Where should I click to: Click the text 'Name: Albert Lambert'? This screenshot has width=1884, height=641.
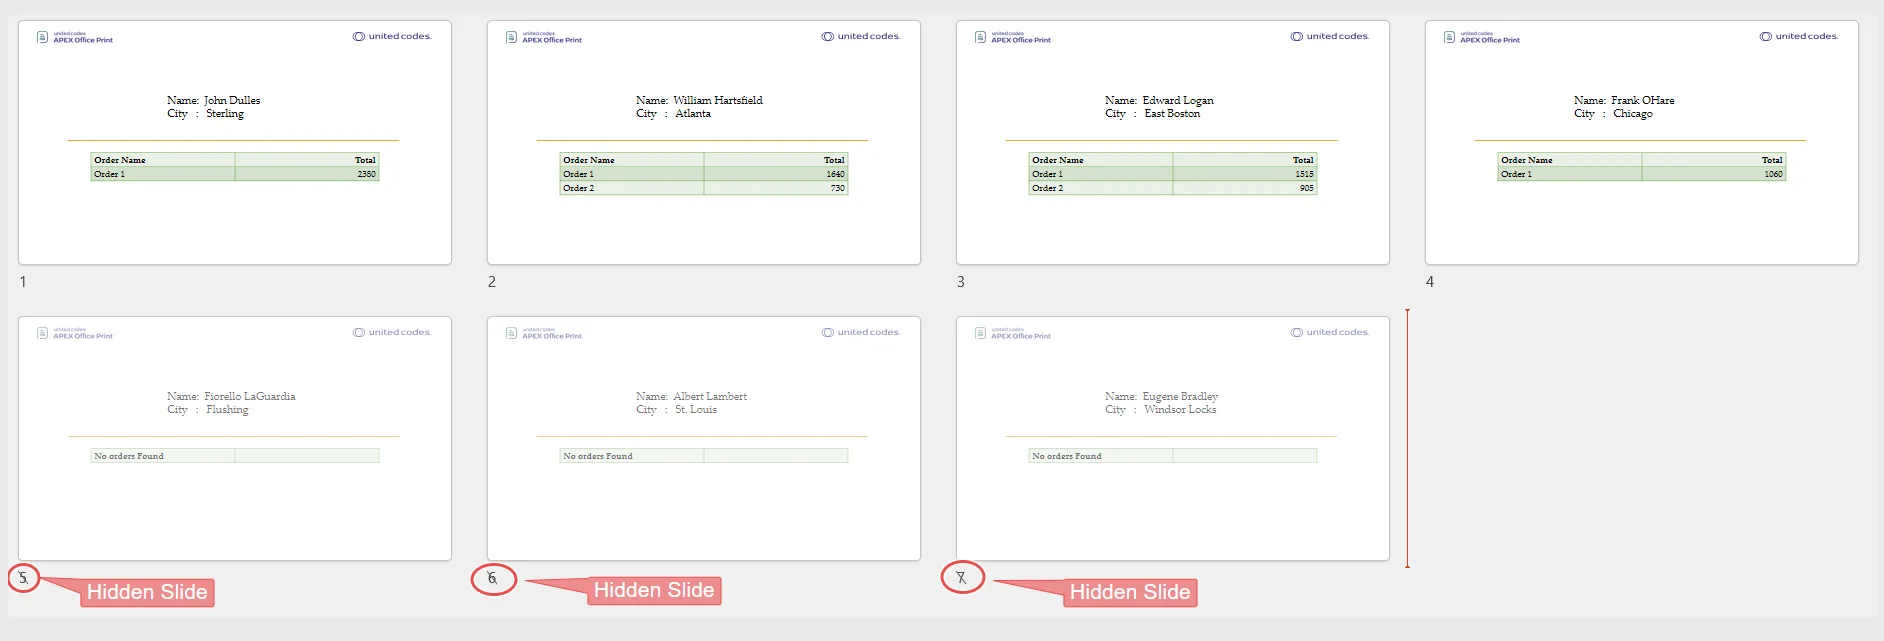click(691, 396)
